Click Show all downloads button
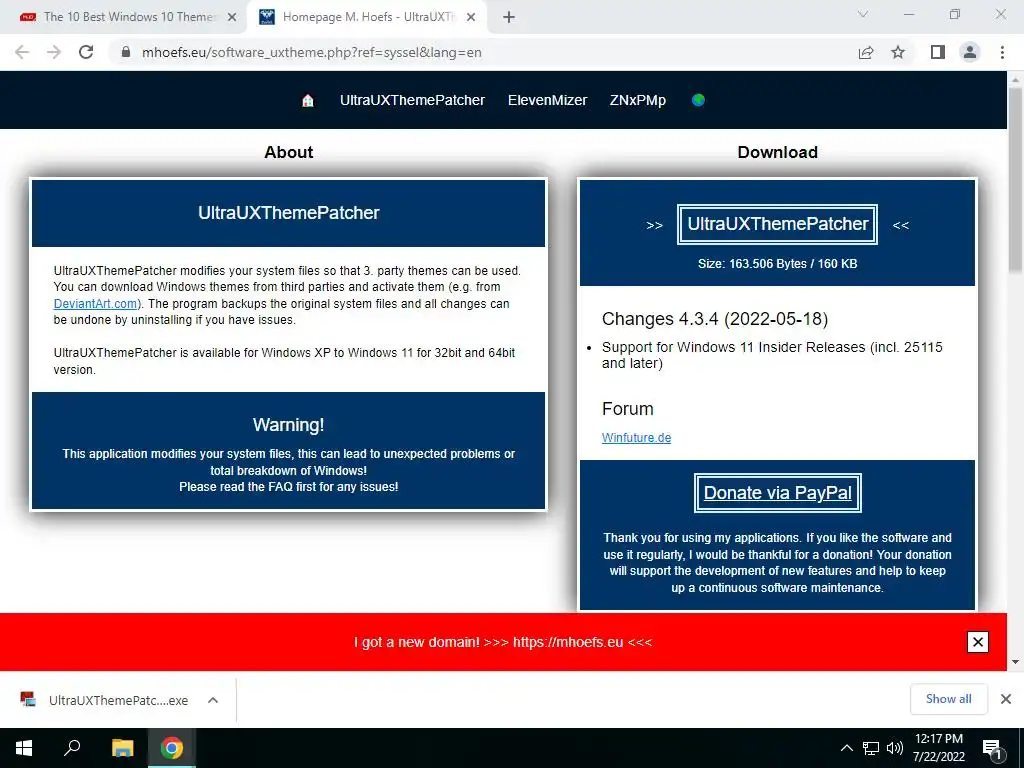1024x768 pixels. 948,699
